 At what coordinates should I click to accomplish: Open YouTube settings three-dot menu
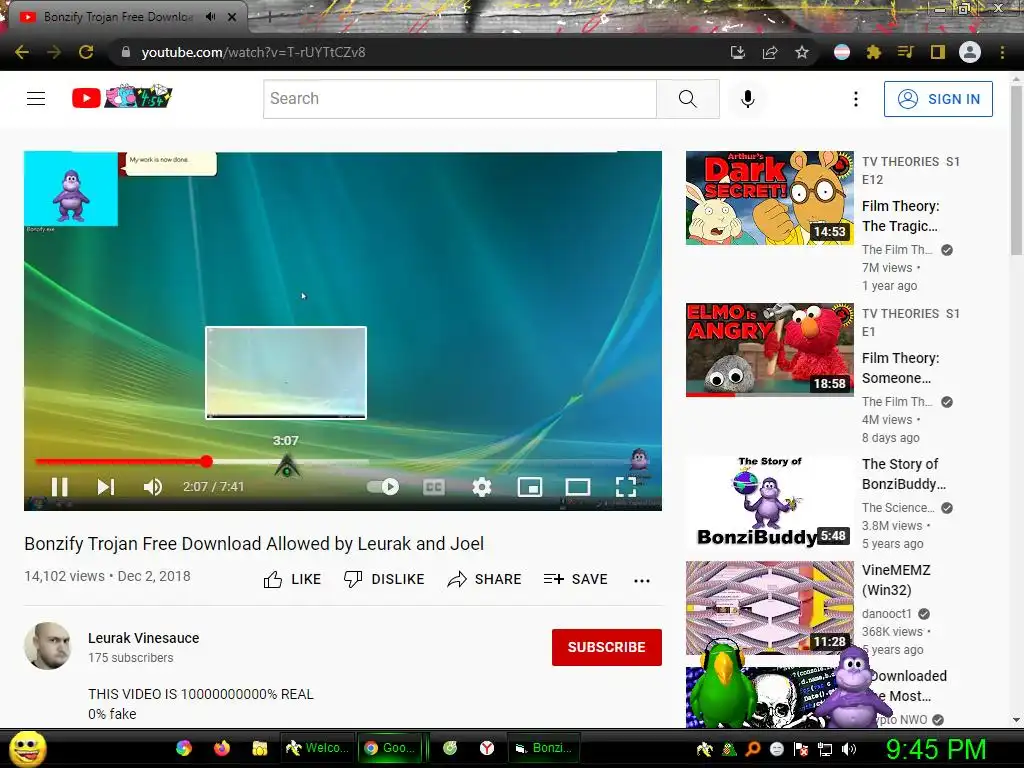[856, 99]
